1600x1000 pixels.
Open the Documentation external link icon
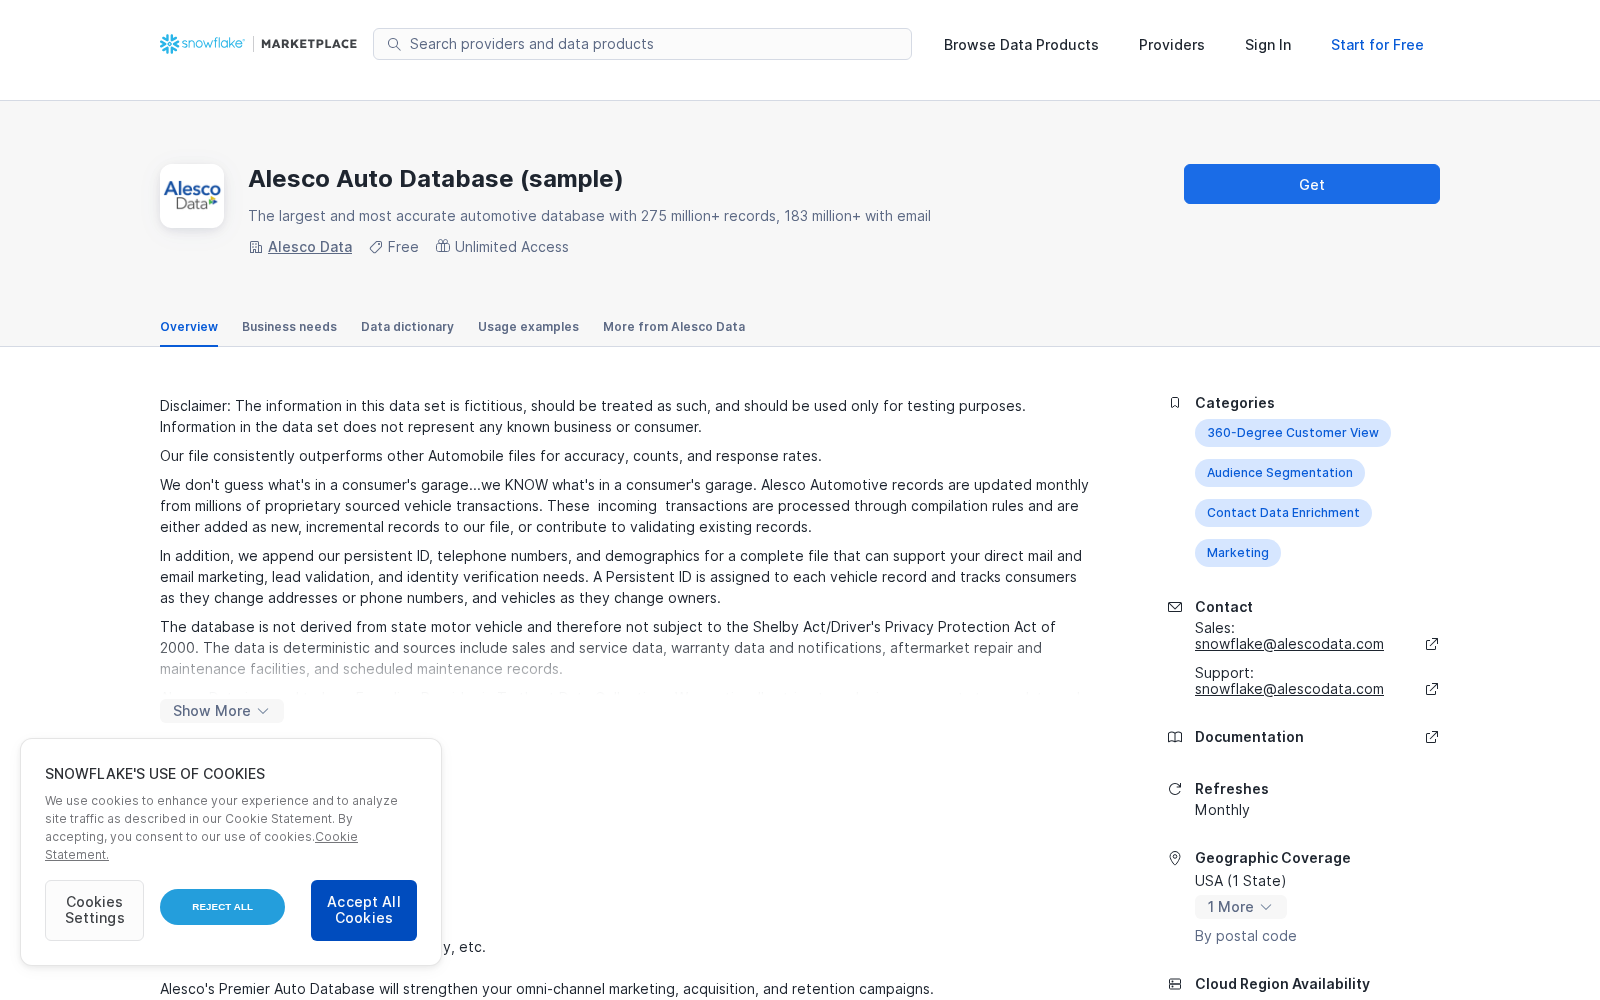click(x=1432, y=737)
